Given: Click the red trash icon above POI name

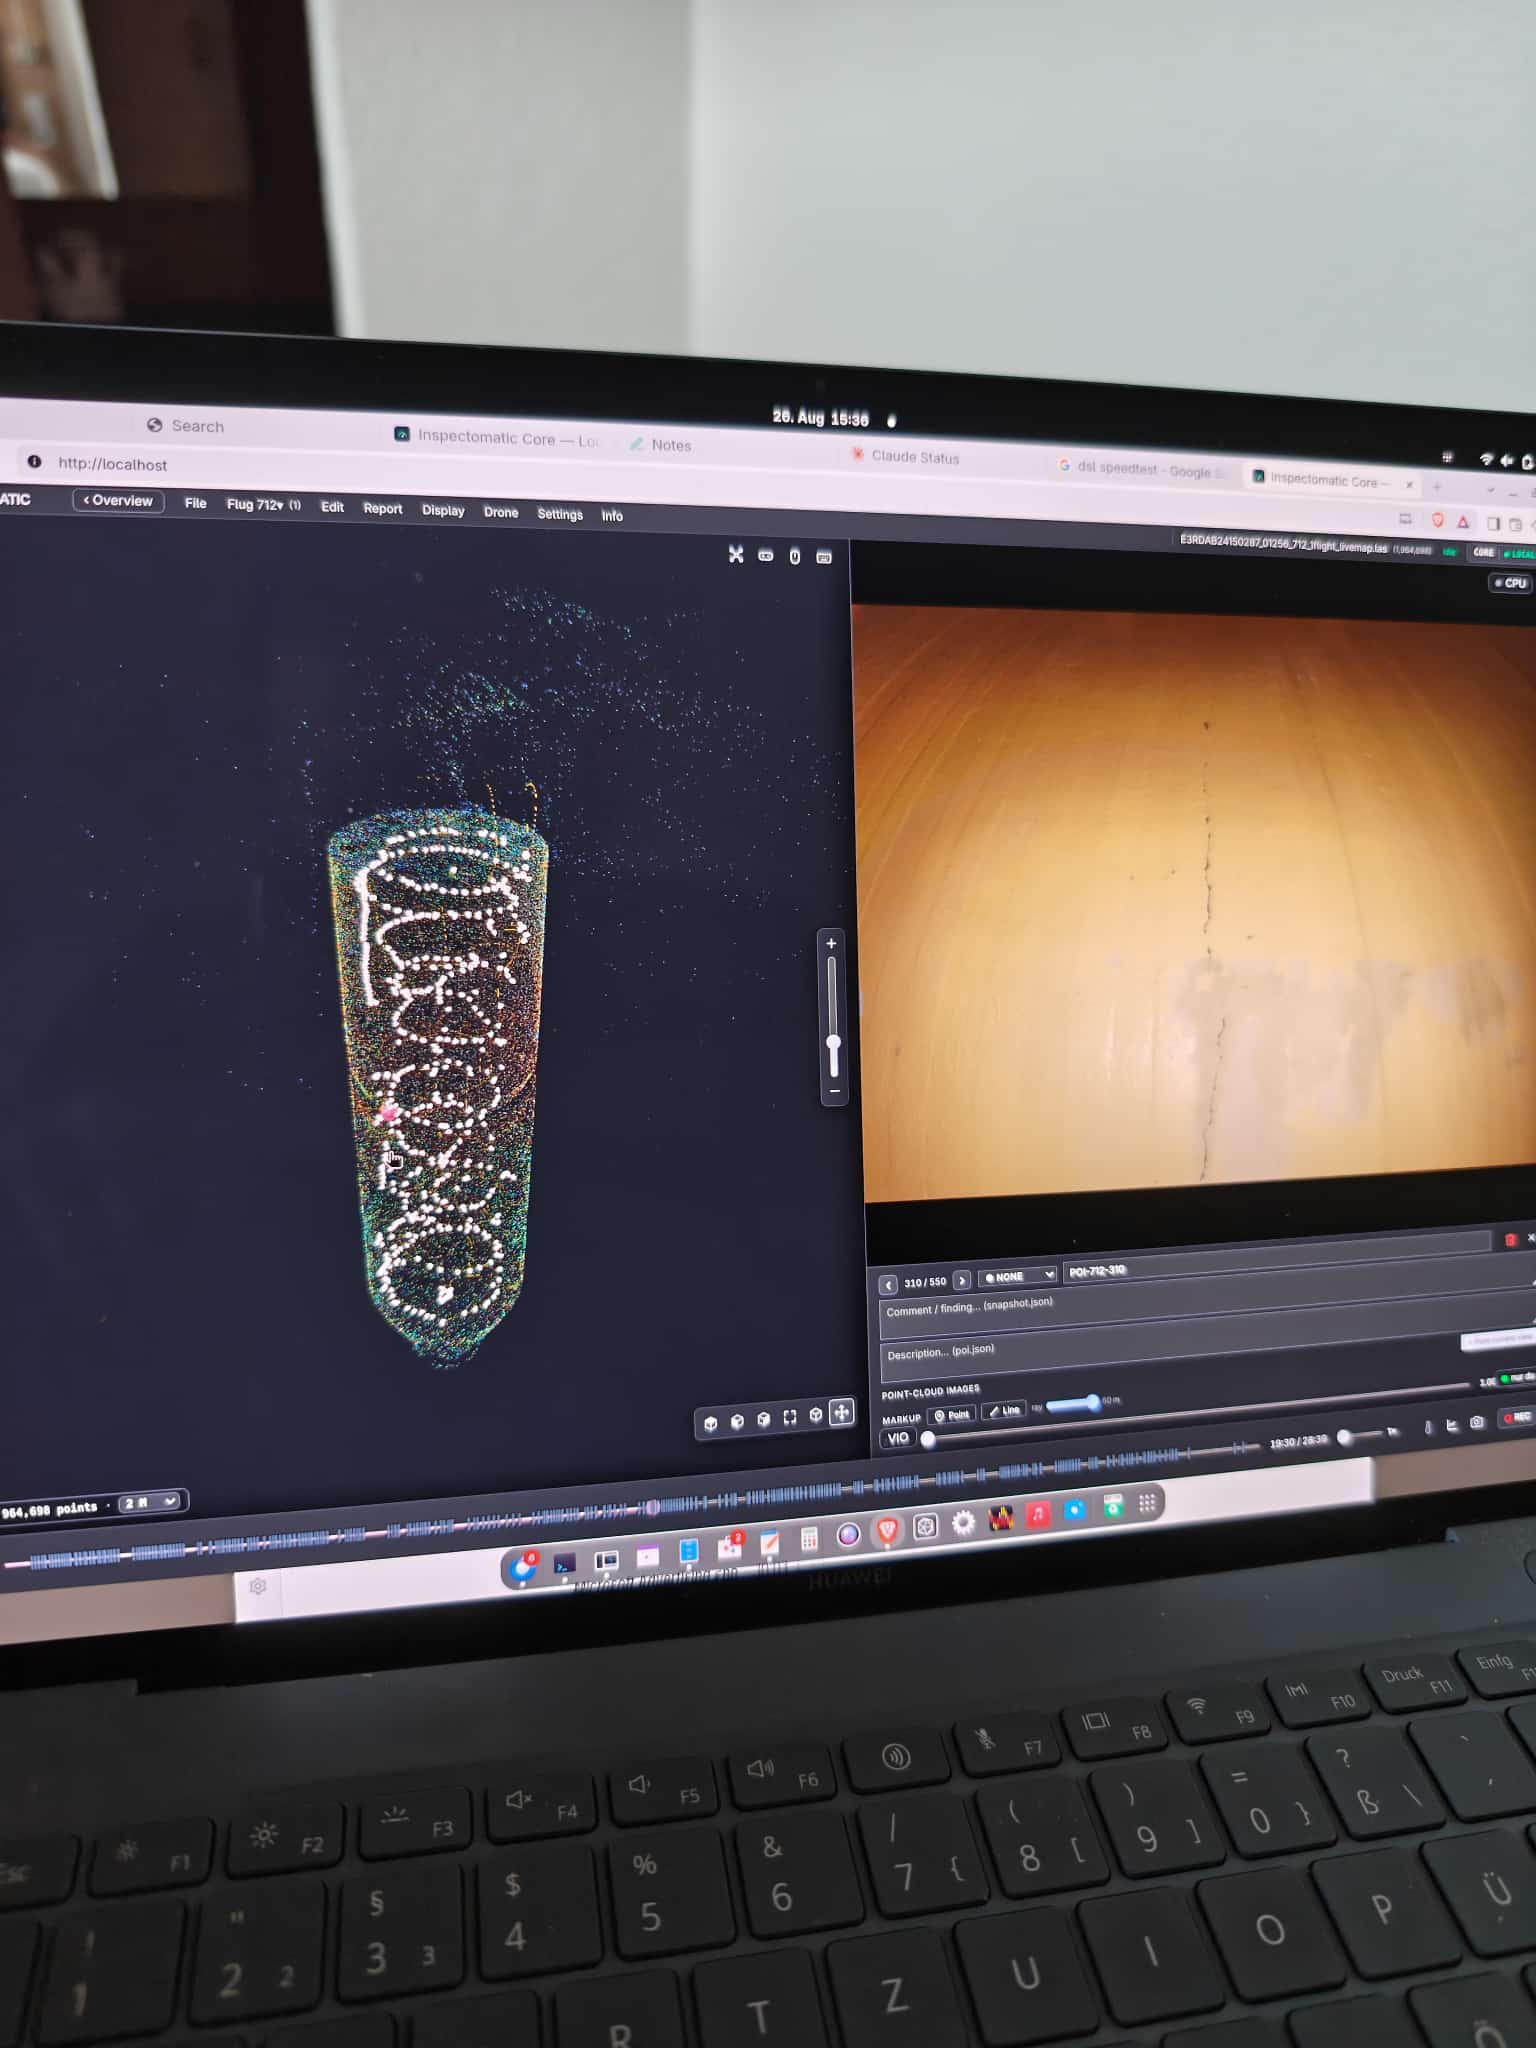Looking at the screenshot, I should pyautogui.click(x=1510, y=1240).
